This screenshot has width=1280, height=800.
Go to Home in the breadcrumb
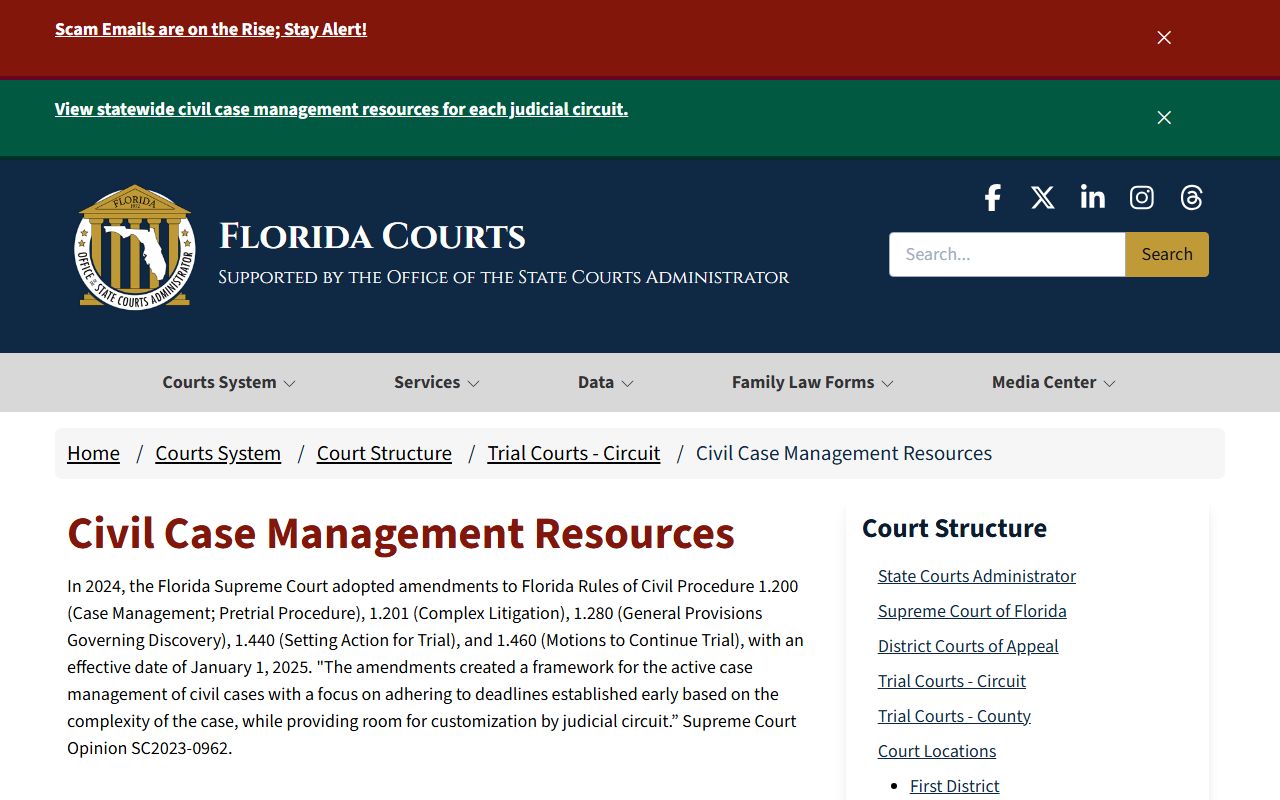point(93,453)
